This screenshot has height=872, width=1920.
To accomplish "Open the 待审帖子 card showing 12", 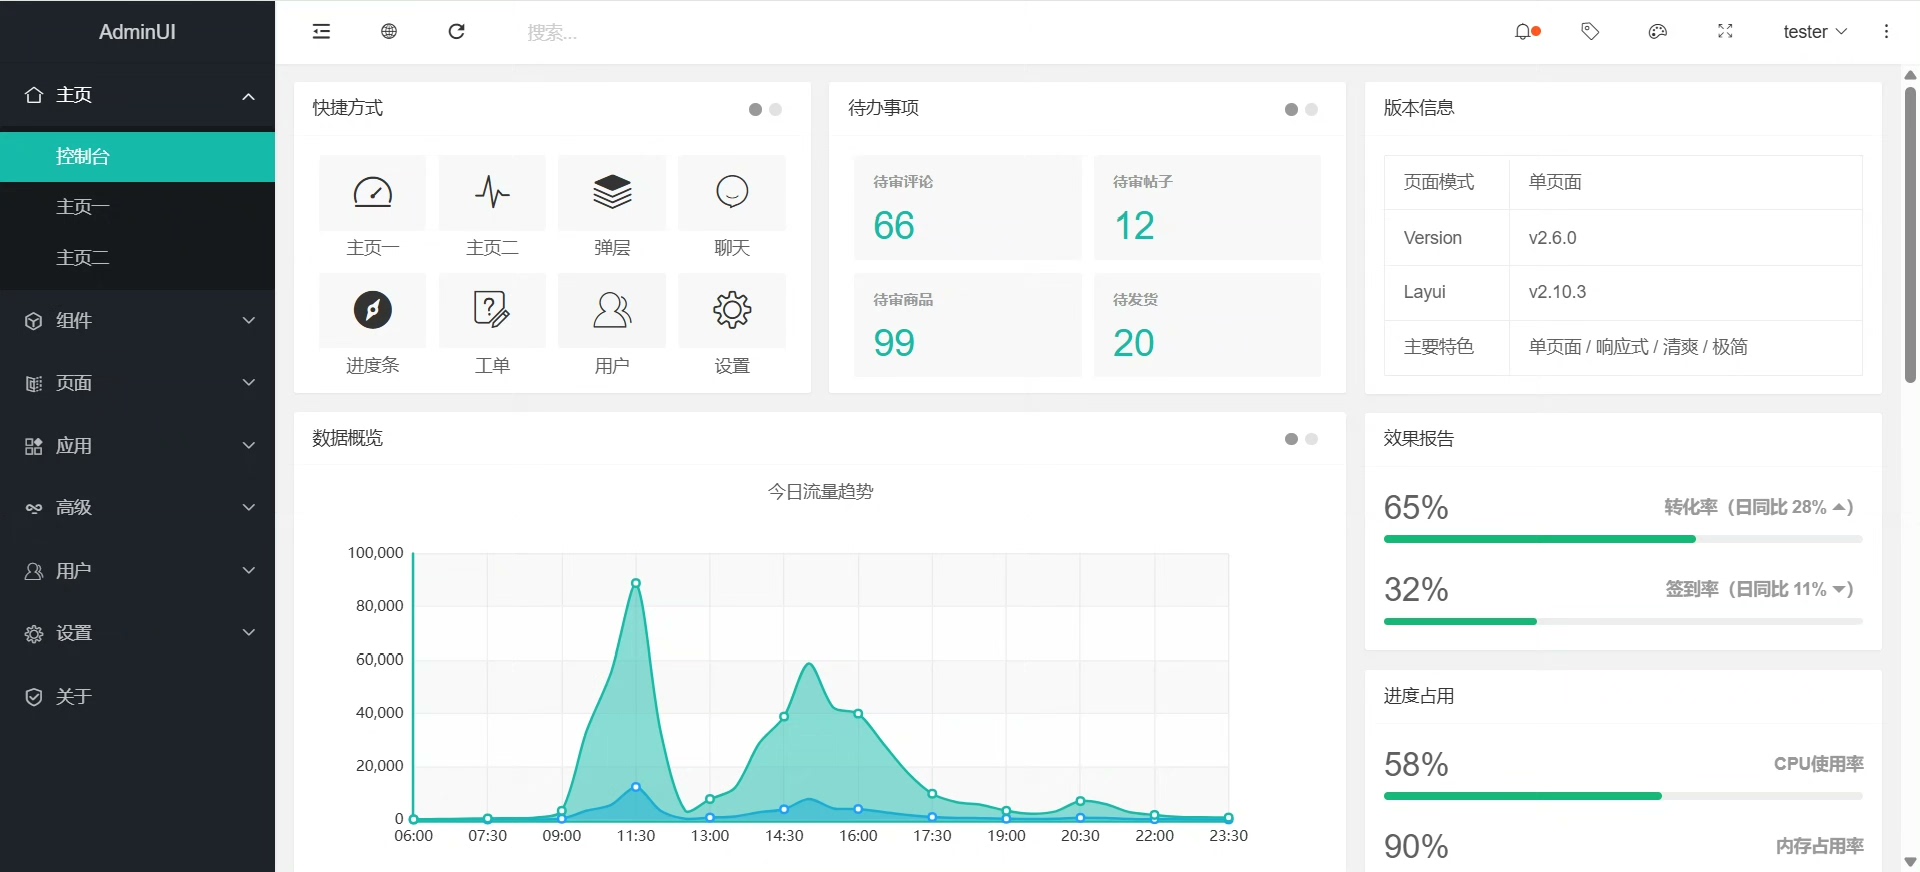I will click(x=1207, y=208).
